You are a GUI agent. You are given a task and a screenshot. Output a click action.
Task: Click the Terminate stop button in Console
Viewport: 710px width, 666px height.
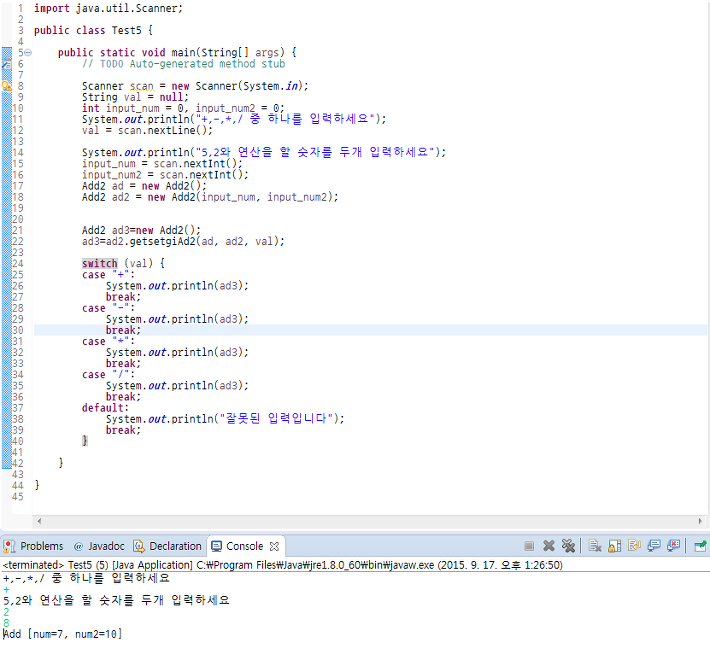(x=528, y=546)
